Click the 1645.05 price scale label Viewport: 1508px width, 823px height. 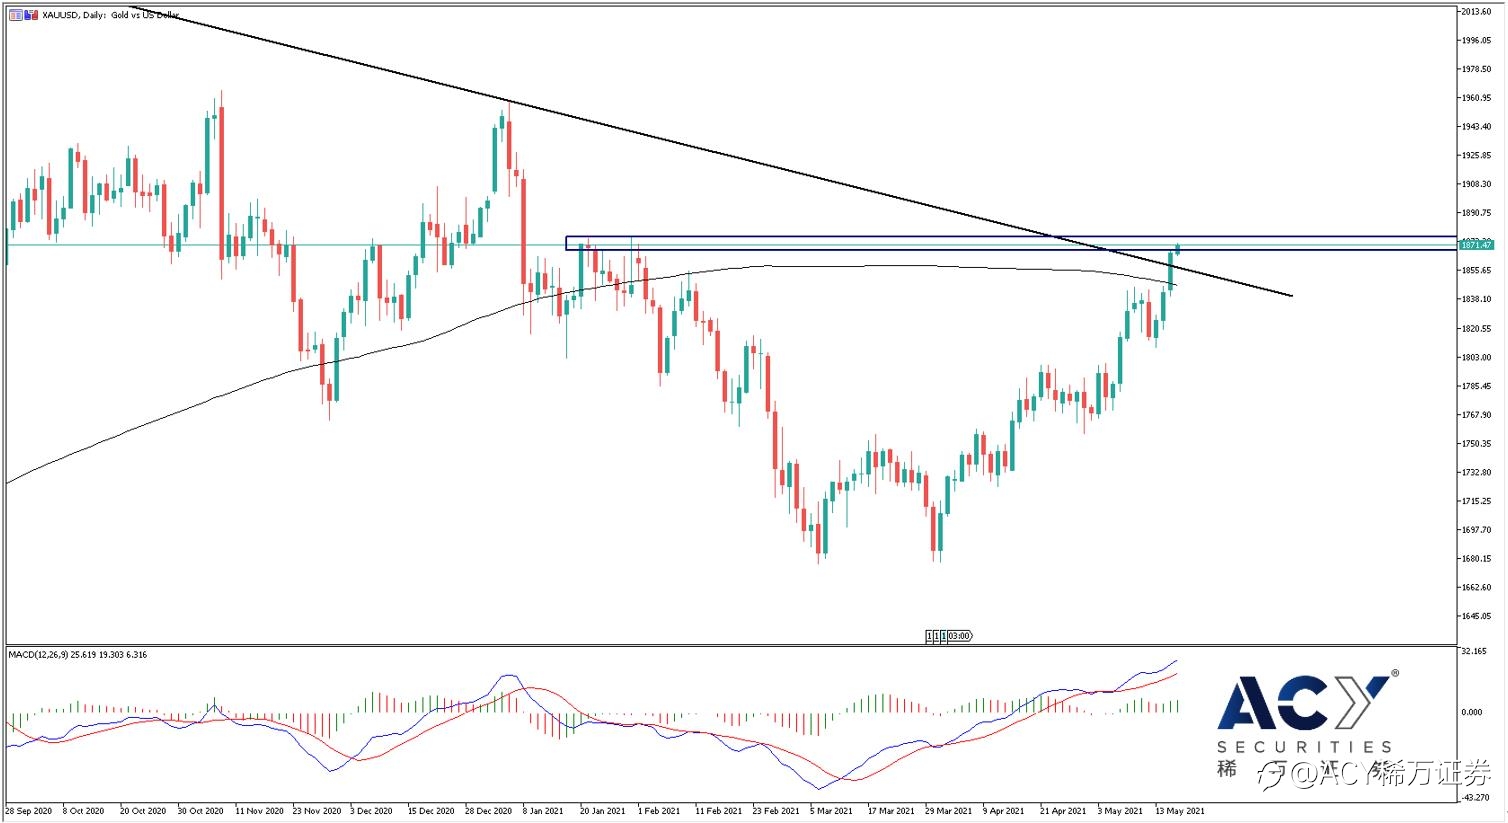coord(1476,617)
